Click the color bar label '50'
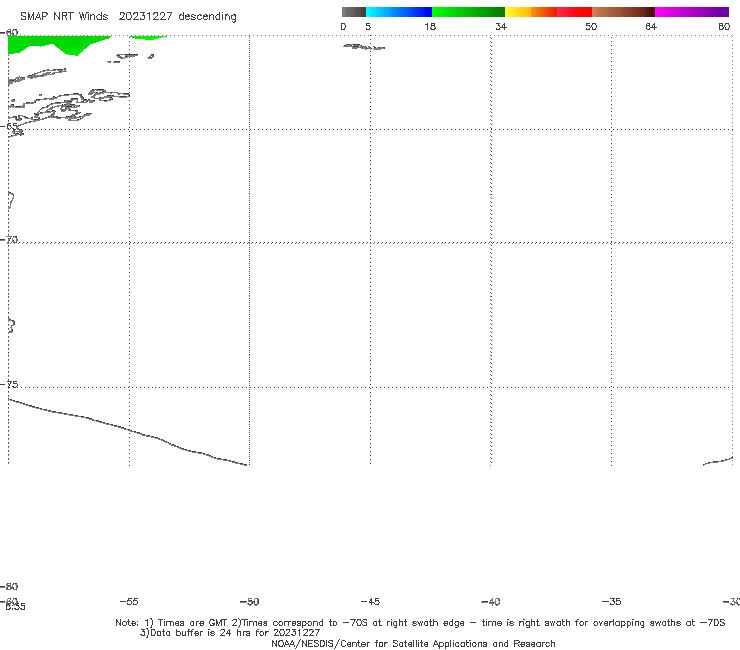The image size is (740, 650). pos(591,26)
